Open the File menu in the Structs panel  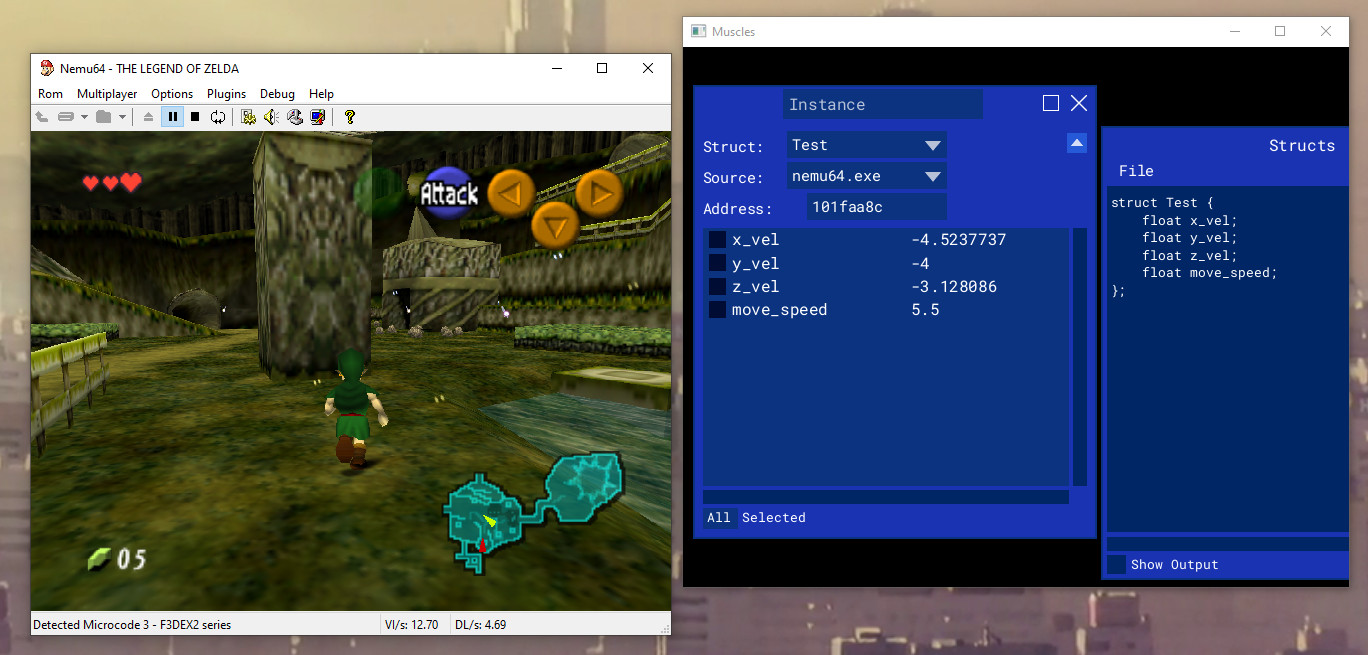click(x=1136, y=171)
